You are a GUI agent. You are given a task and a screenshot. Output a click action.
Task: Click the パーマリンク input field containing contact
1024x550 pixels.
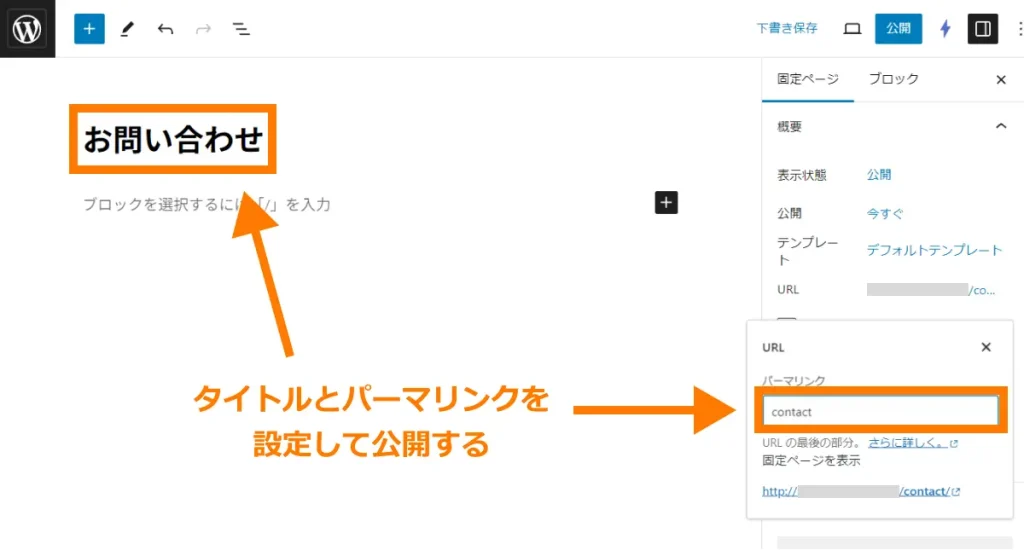(879, 411)
